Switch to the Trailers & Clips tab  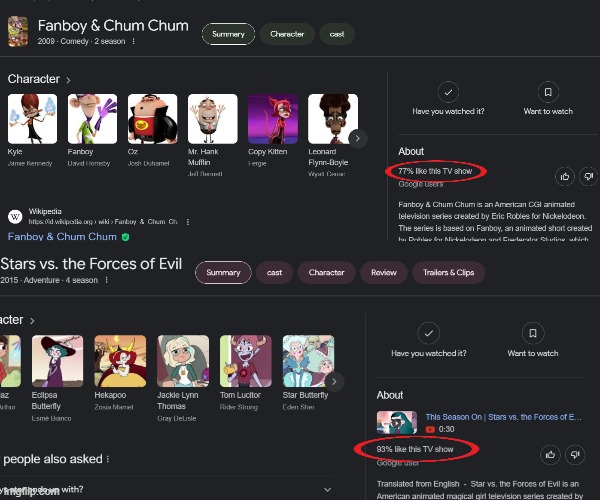[448, 273]
